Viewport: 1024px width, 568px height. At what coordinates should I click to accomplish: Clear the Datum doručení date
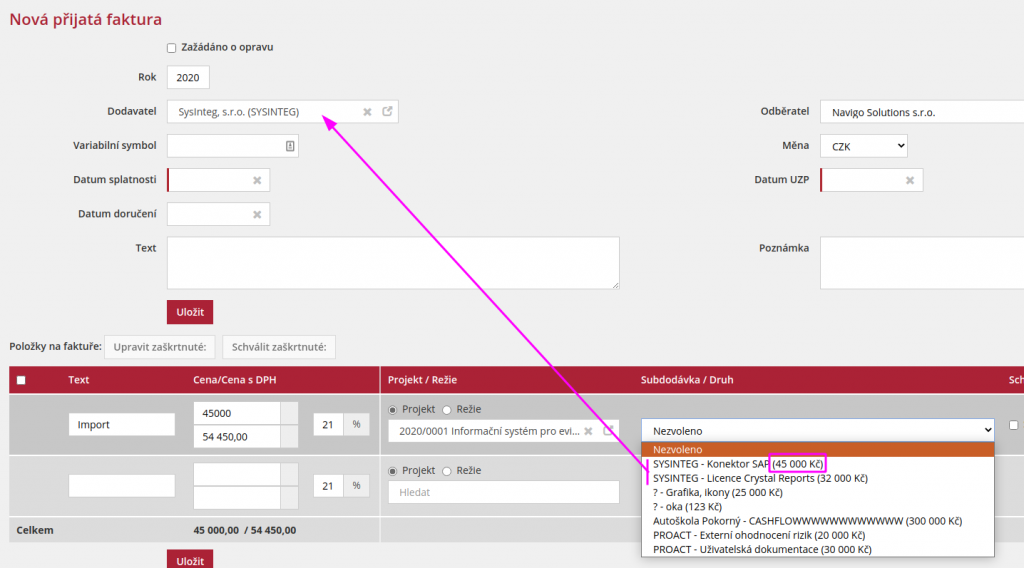257,214
